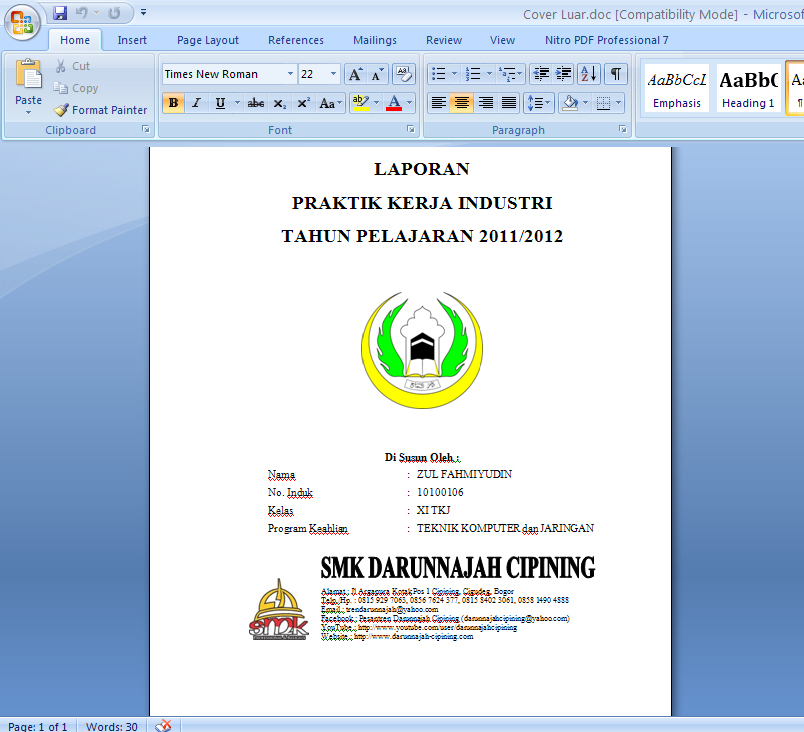Switch to the Review tab
This screenshot has height=732, width=804.
tap(444, 40)
